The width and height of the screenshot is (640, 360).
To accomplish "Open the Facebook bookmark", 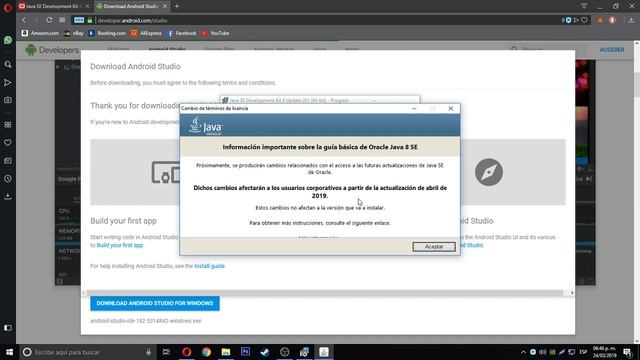I will [x=182, y=33].
